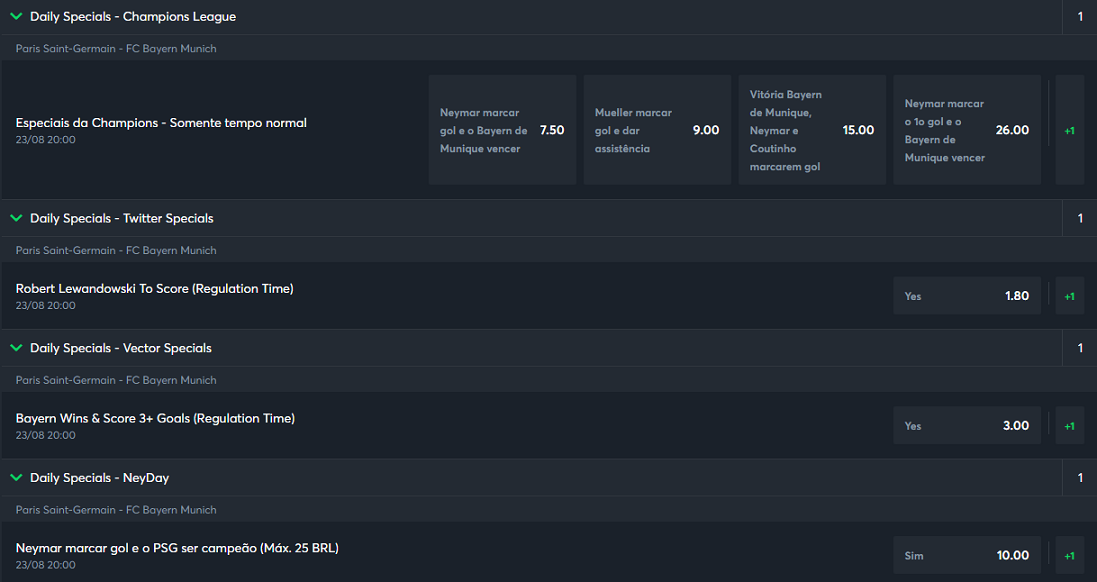Open Especiais da Champions - Somente tempo normal event
This screenshot has width=1097, height=582.
tap(161, 123)
